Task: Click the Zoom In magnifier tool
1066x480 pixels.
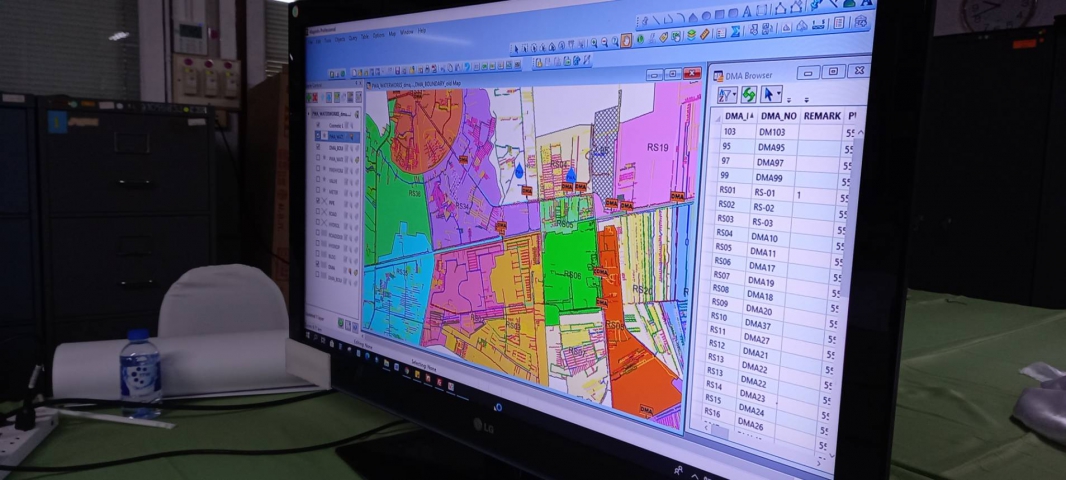Action: tap(596, 43)
